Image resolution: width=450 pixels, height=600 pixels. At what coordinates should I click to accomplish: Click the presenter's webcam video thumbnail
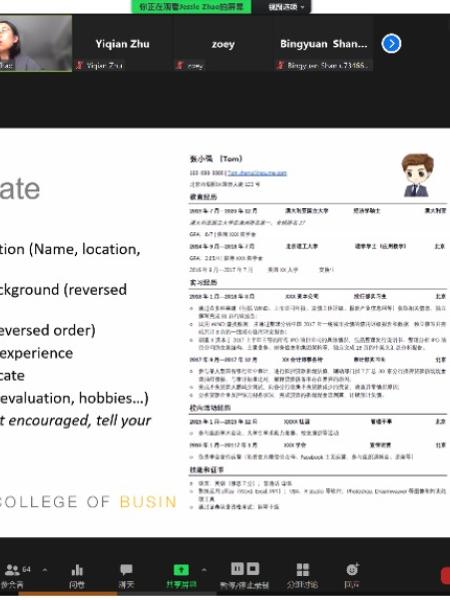coord(36,43)
